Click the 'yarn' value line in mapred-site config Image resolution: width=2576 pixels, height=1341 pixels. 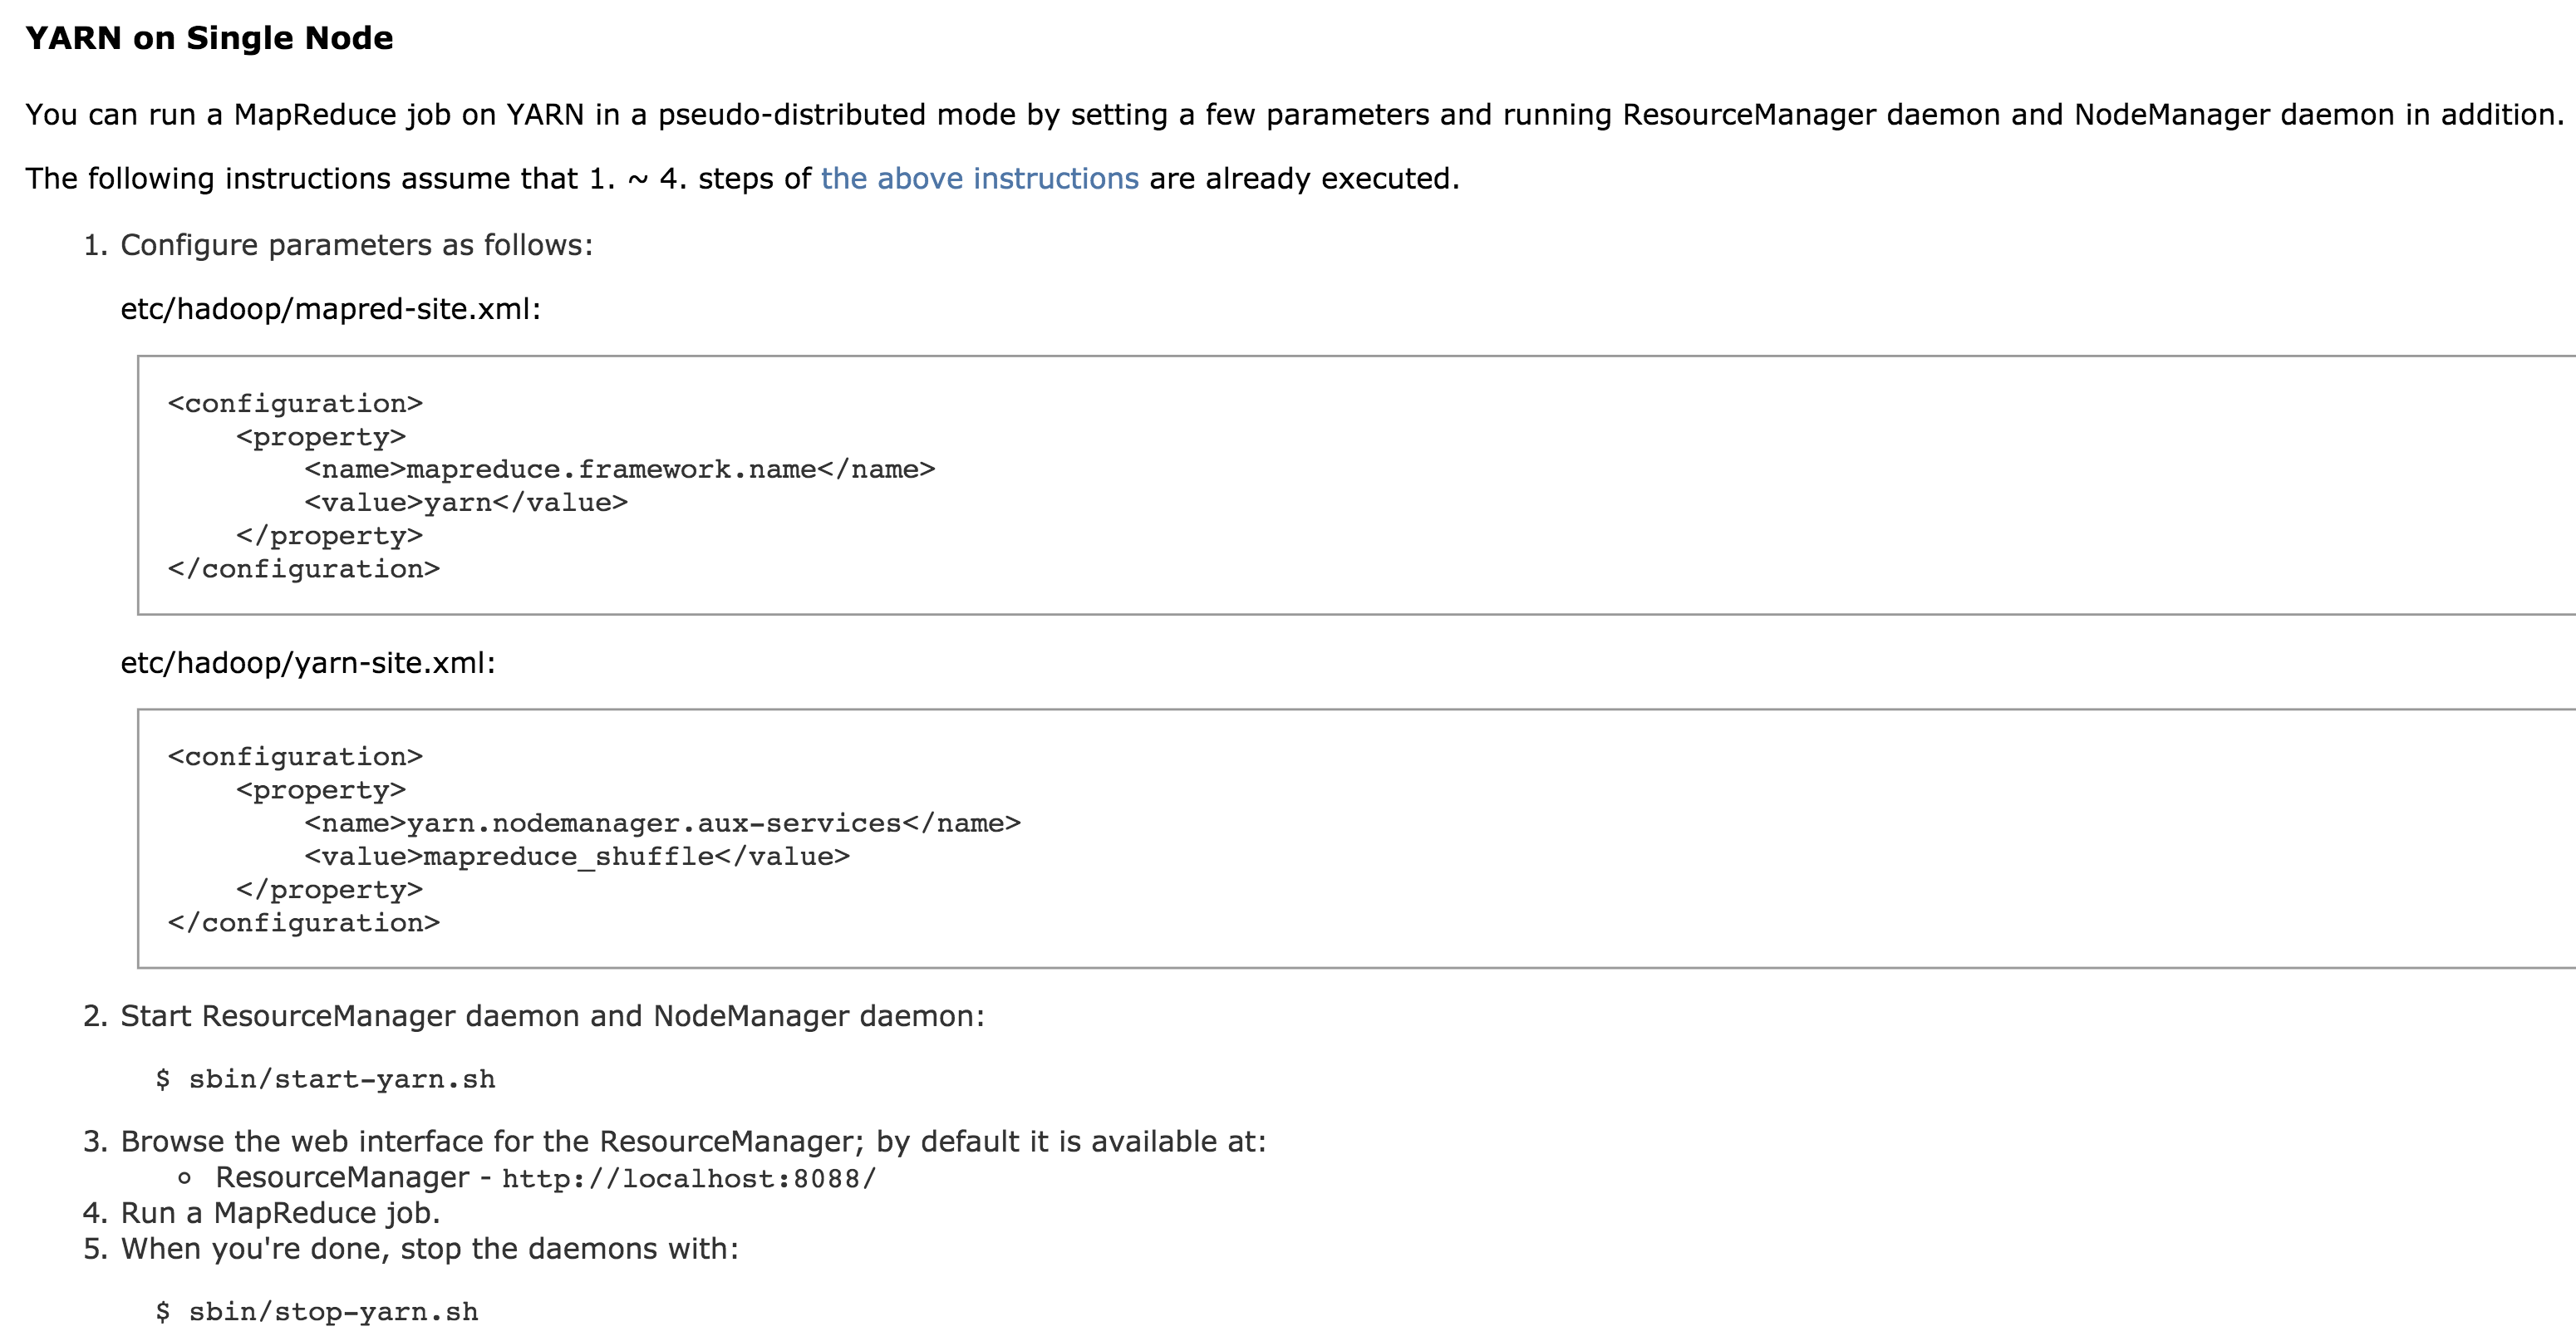click(x=466, y=502)
